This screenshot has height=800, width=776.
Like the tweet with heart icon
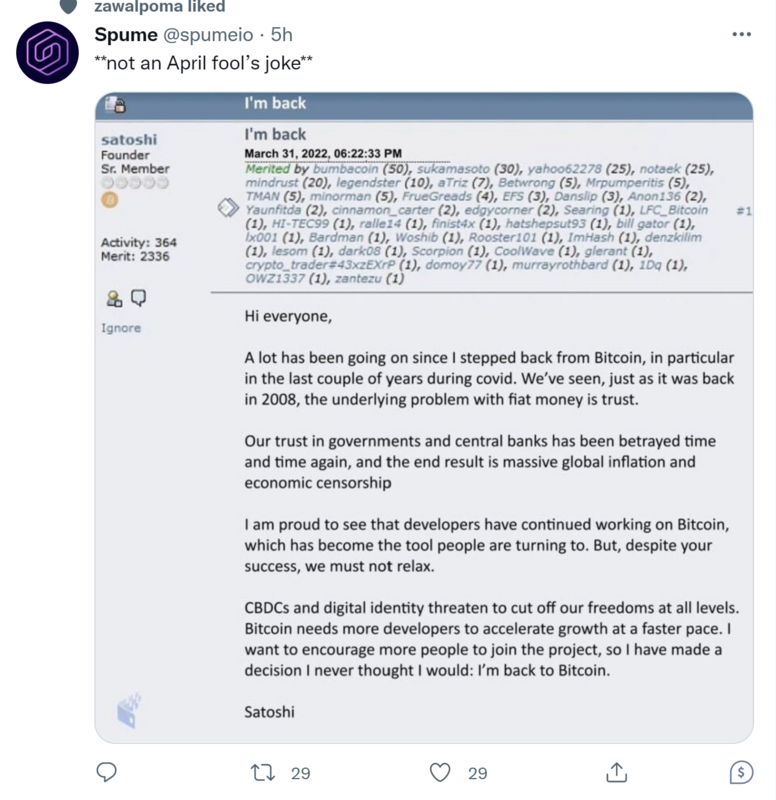tap(440, 772)
